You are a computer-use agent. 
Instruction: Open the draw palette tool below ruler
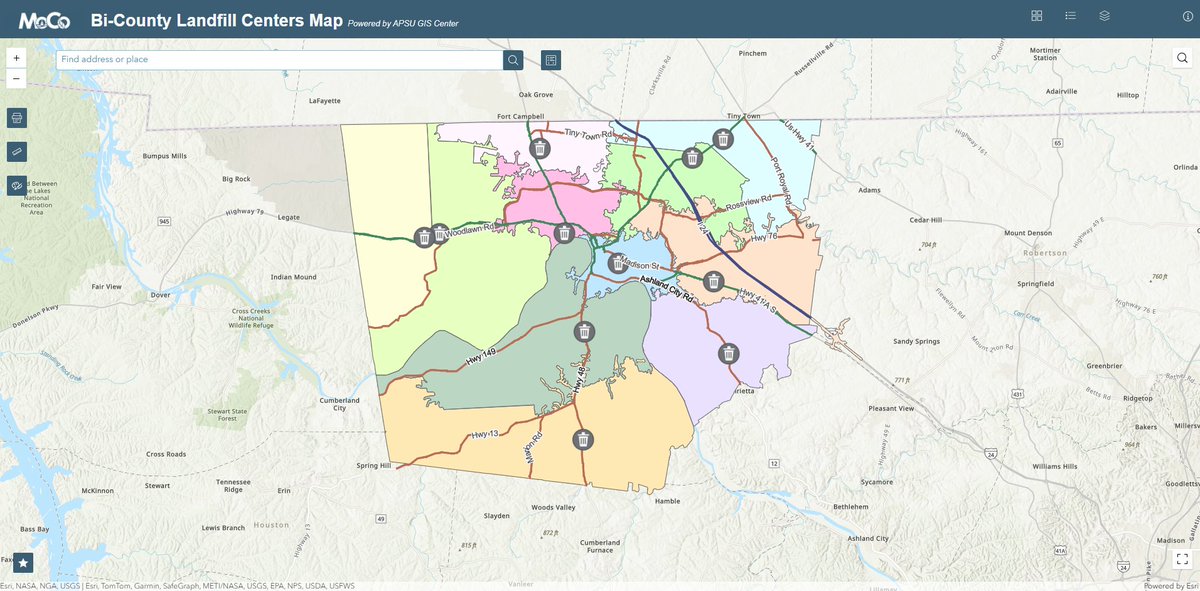[x=17, y=185]
